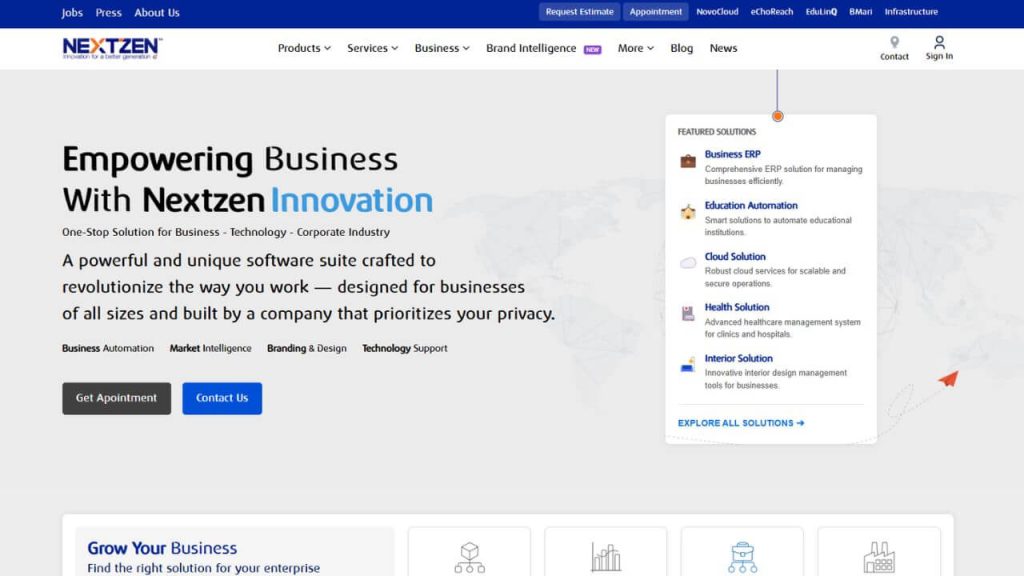Click the Interior Solution icon
The image size is (1024, 576).
coord(688,365)
